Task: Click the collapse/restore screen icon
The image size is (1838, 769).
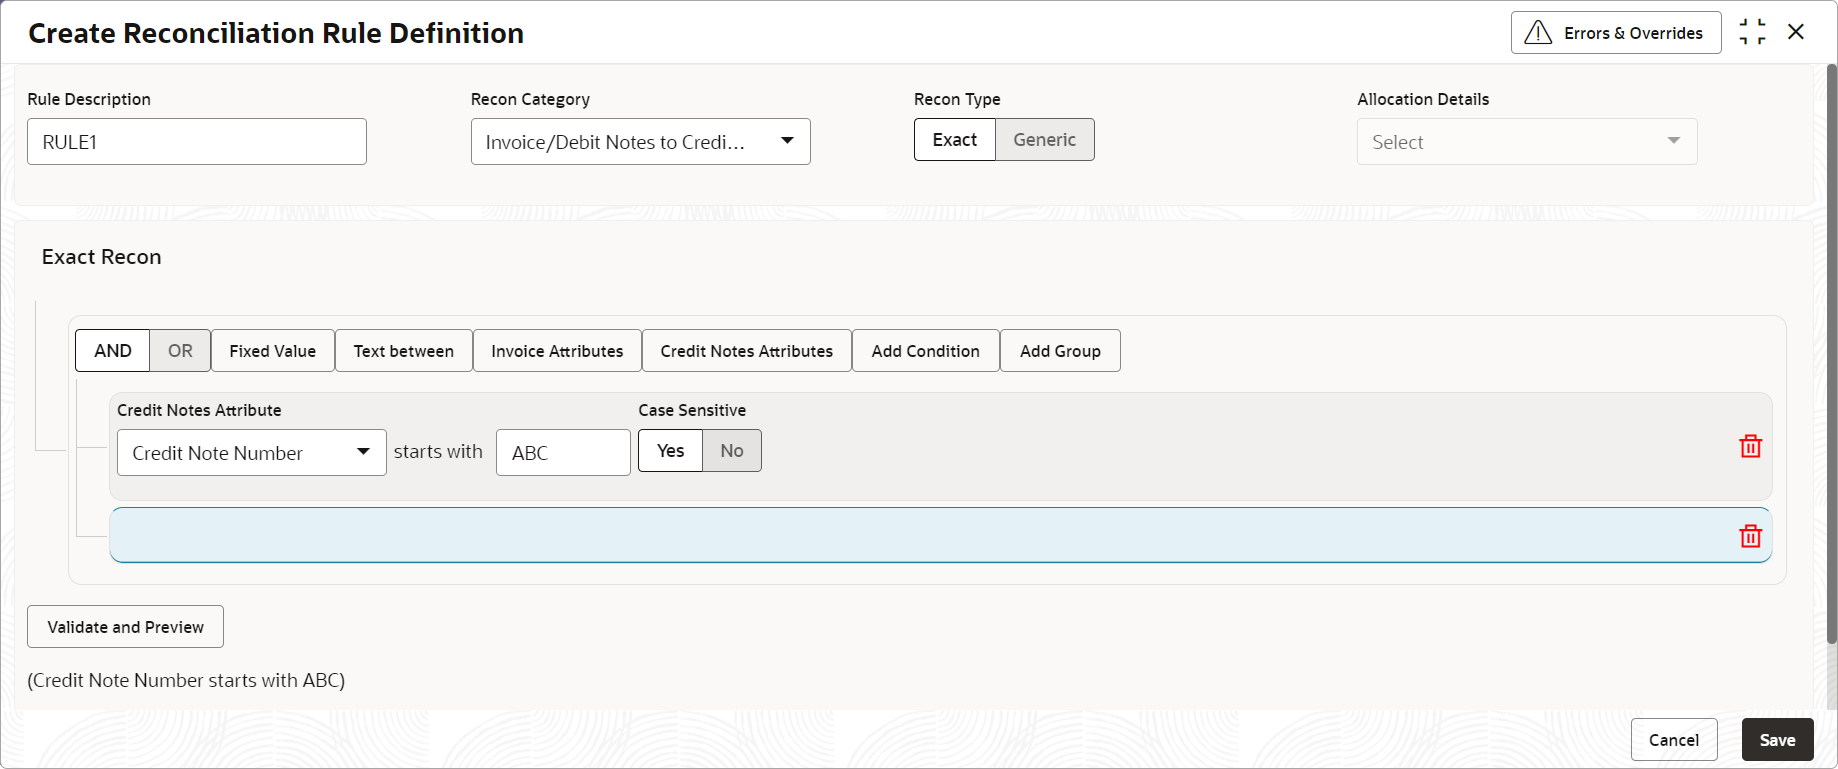Action: click(x=1752, y=32)
